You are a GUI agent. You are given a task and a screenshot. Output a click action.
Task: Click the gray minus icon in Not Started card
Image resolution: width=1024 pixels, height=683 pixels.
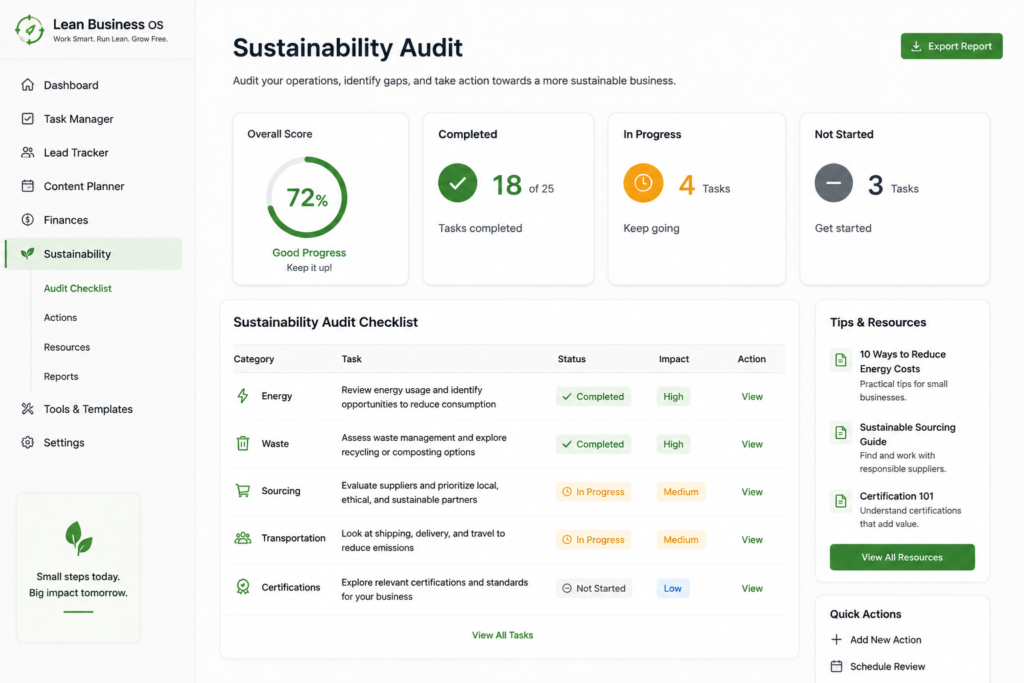[x=833, y=183]
